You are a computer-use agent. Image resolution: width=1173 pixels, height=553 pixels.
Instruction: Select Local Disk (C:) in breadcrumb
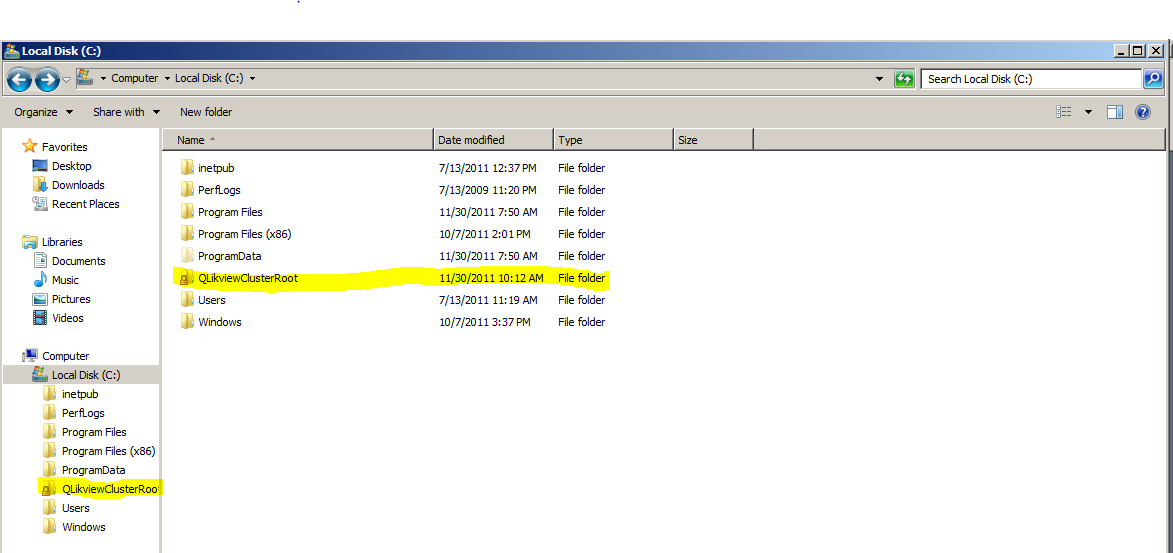[209, 78]
